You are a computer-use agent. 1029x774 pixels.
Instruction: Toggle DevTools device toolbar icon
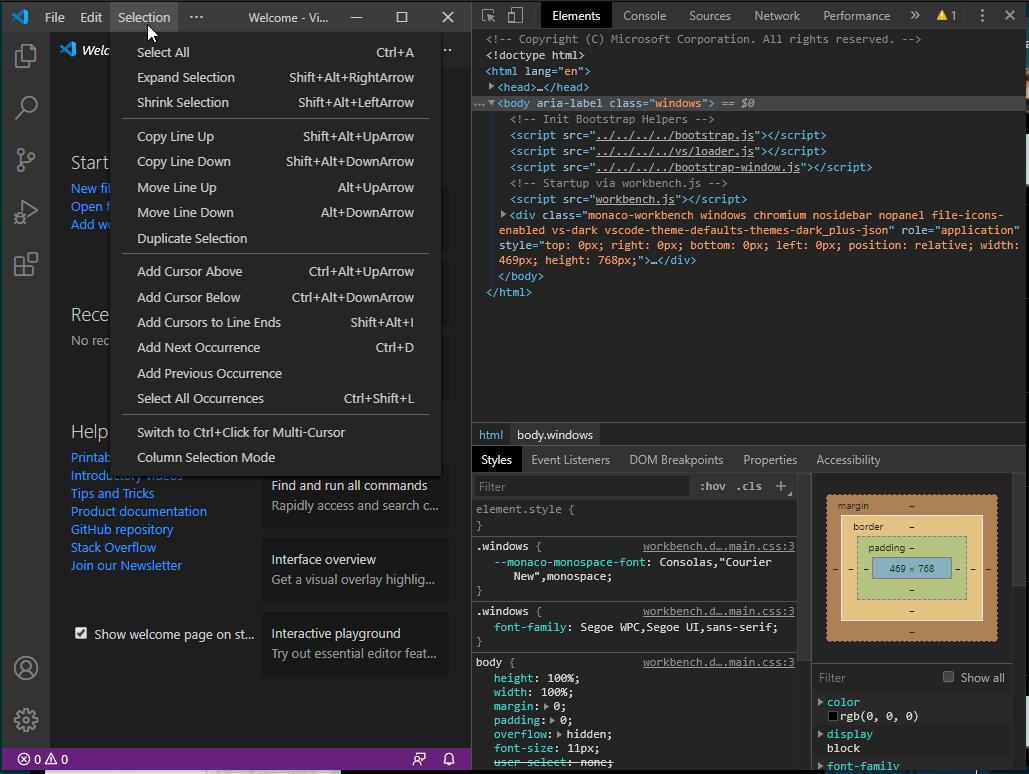pos(516,16)
